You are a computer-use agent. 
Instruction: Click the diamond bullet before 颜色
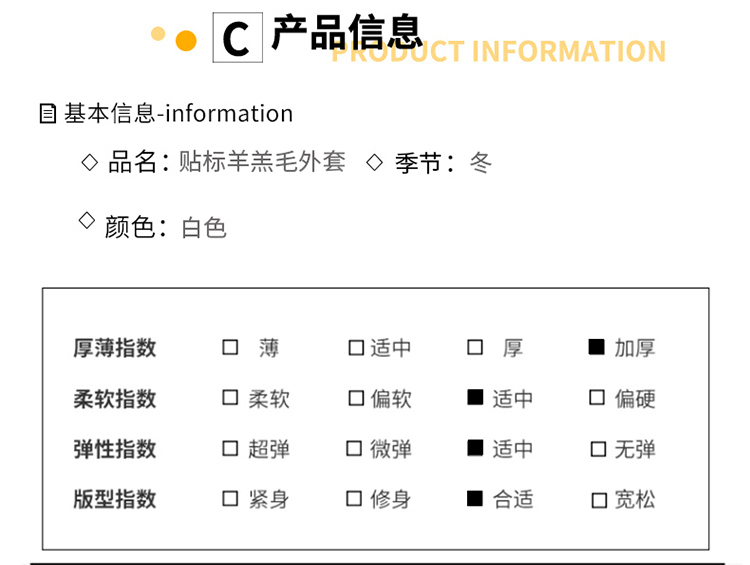(87, 220)
